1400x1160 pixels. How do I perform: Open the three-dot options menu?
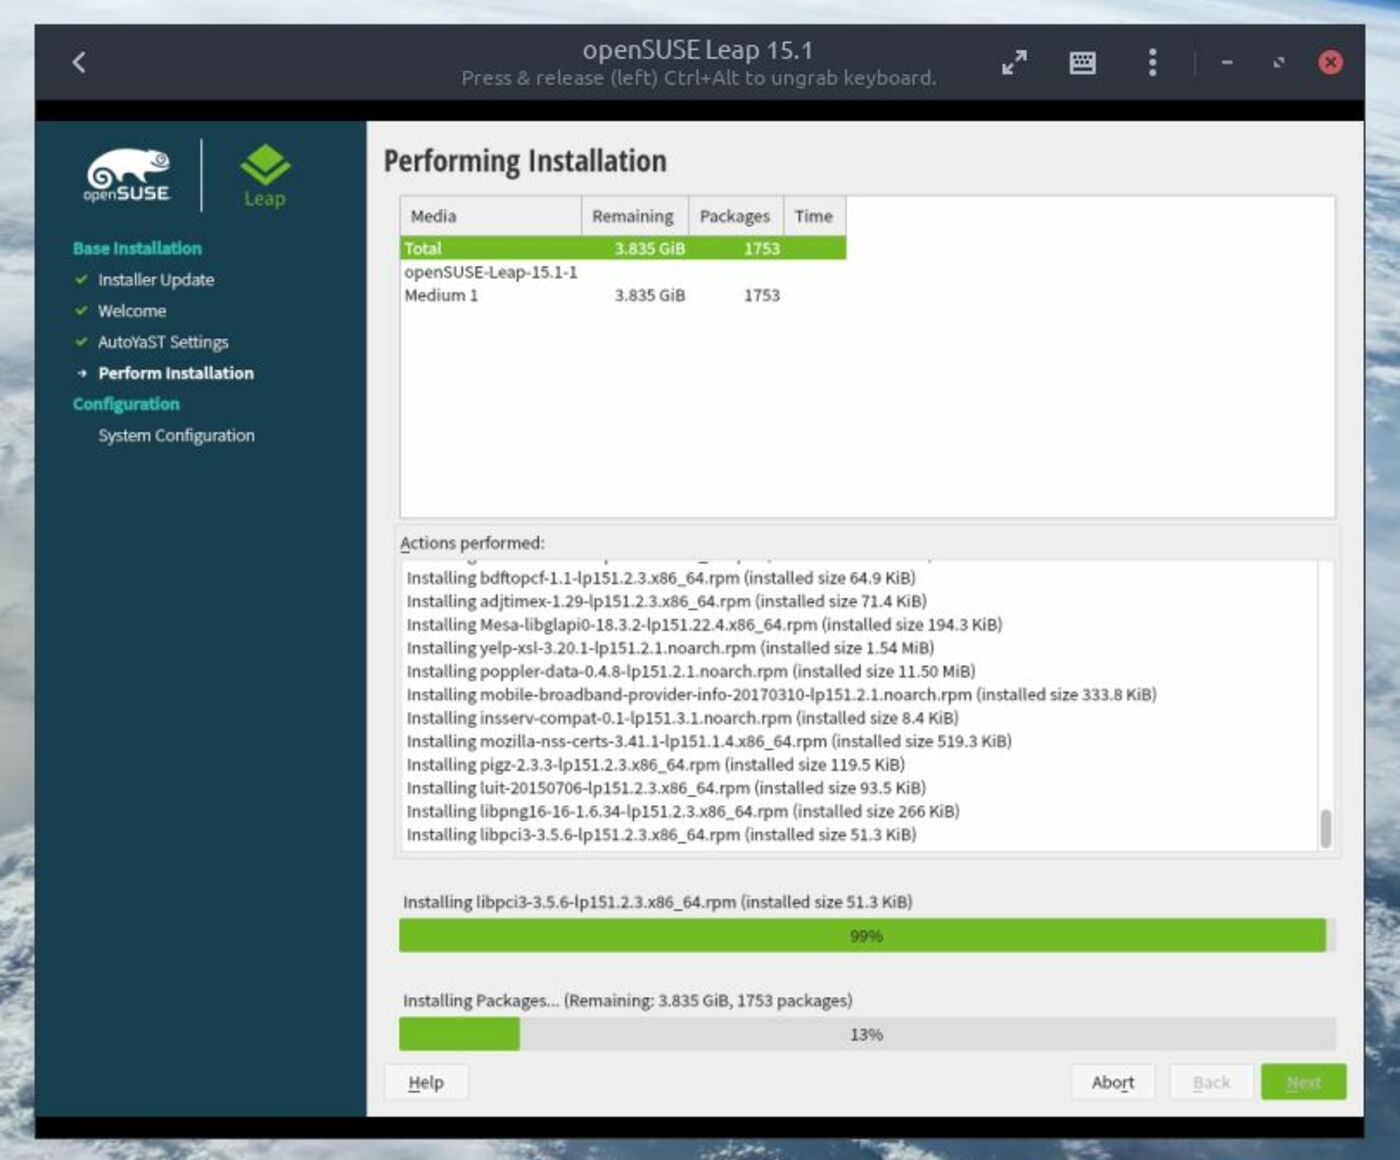[x=1152, y=62]
